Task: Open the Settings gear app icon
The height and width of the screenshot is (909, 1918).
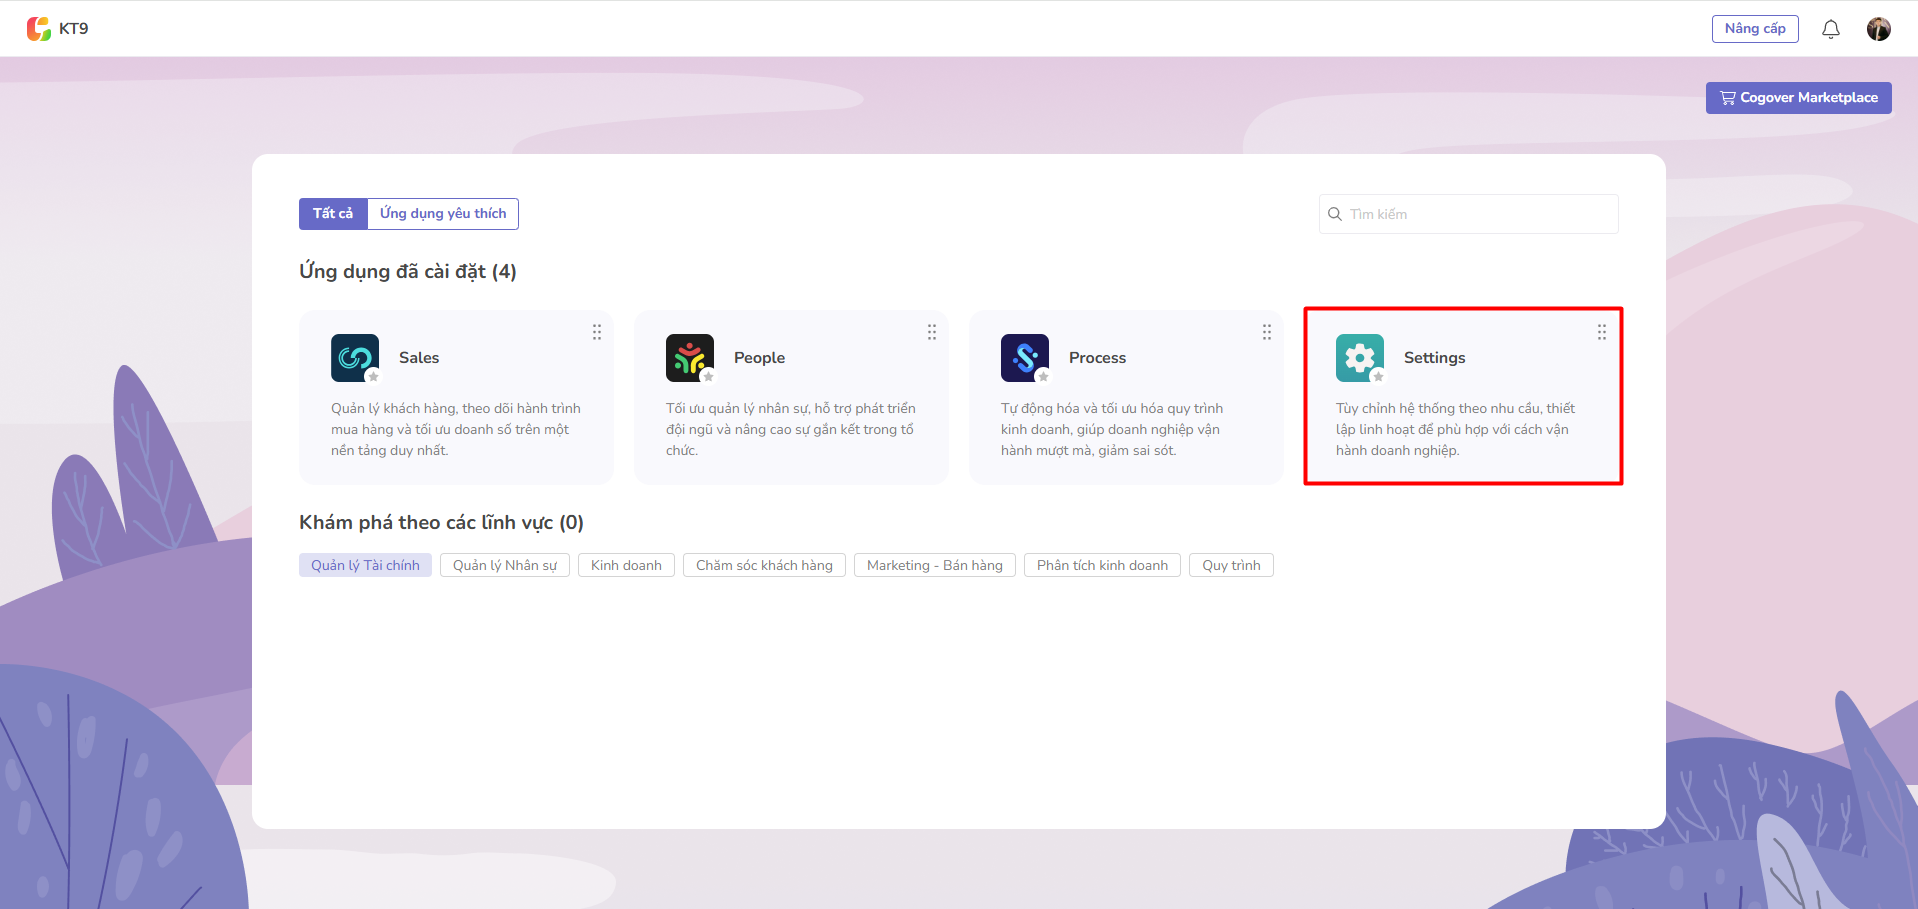Action: point(1359,357)
